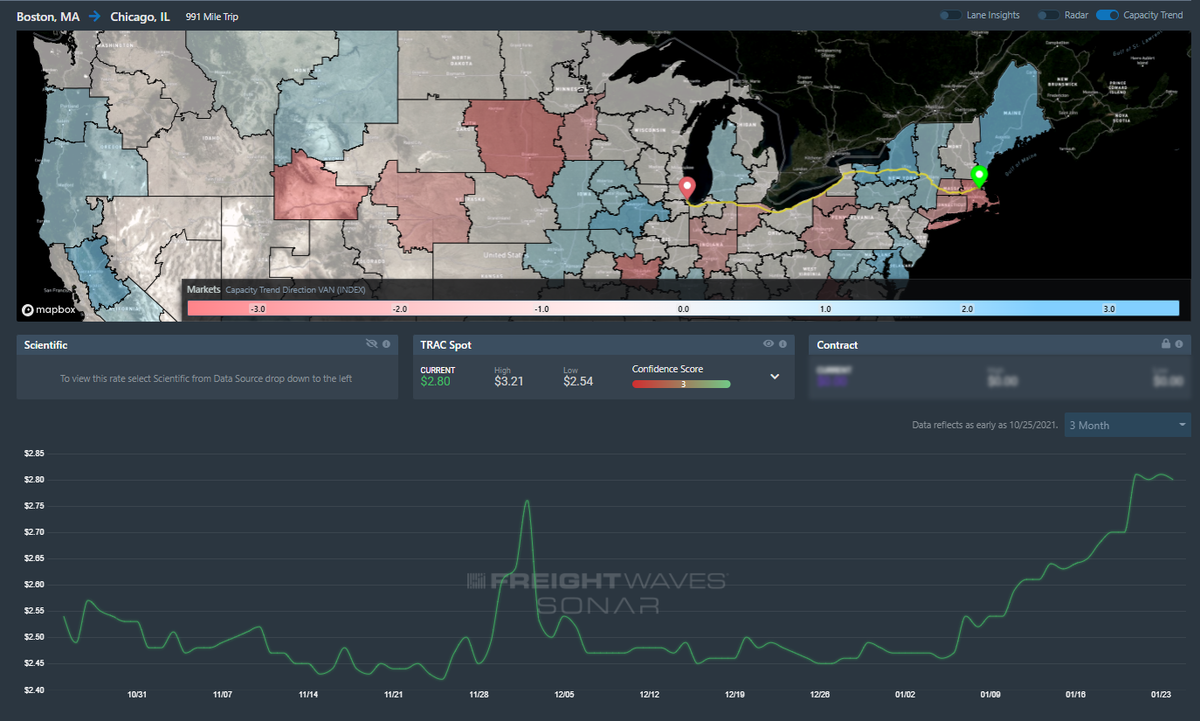Screen dimensions: 1200x721
Task: Expand the TRAC Spot details chevron
Action: [774, 377]
